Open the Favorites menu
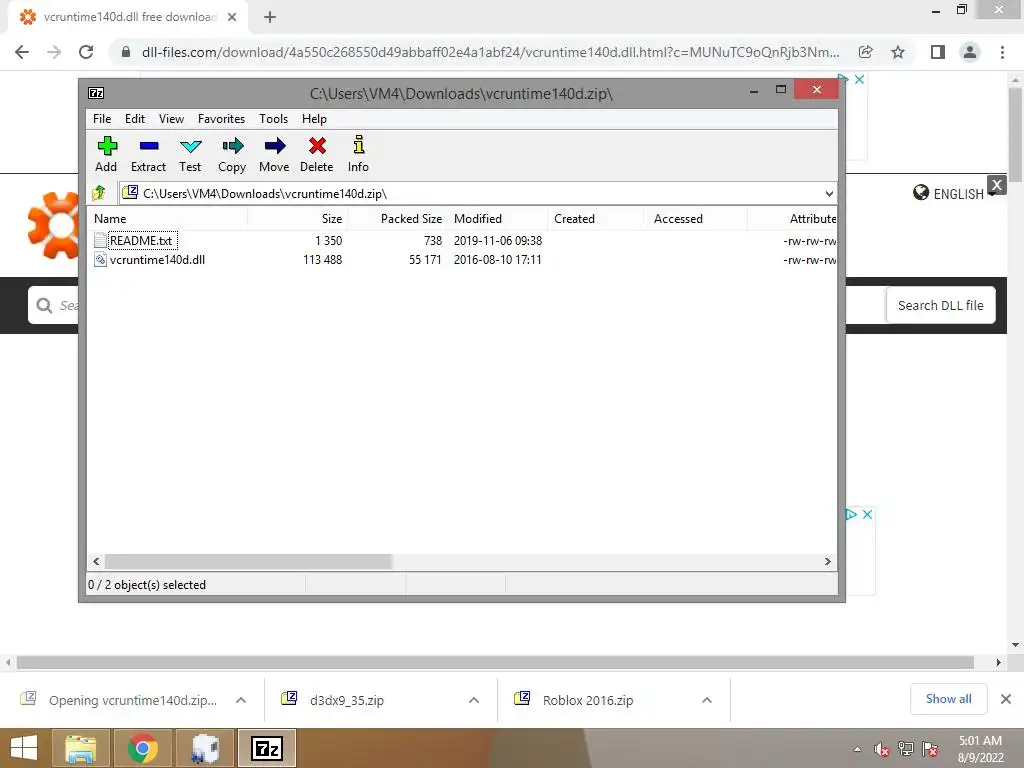 [x=221, y=119]
